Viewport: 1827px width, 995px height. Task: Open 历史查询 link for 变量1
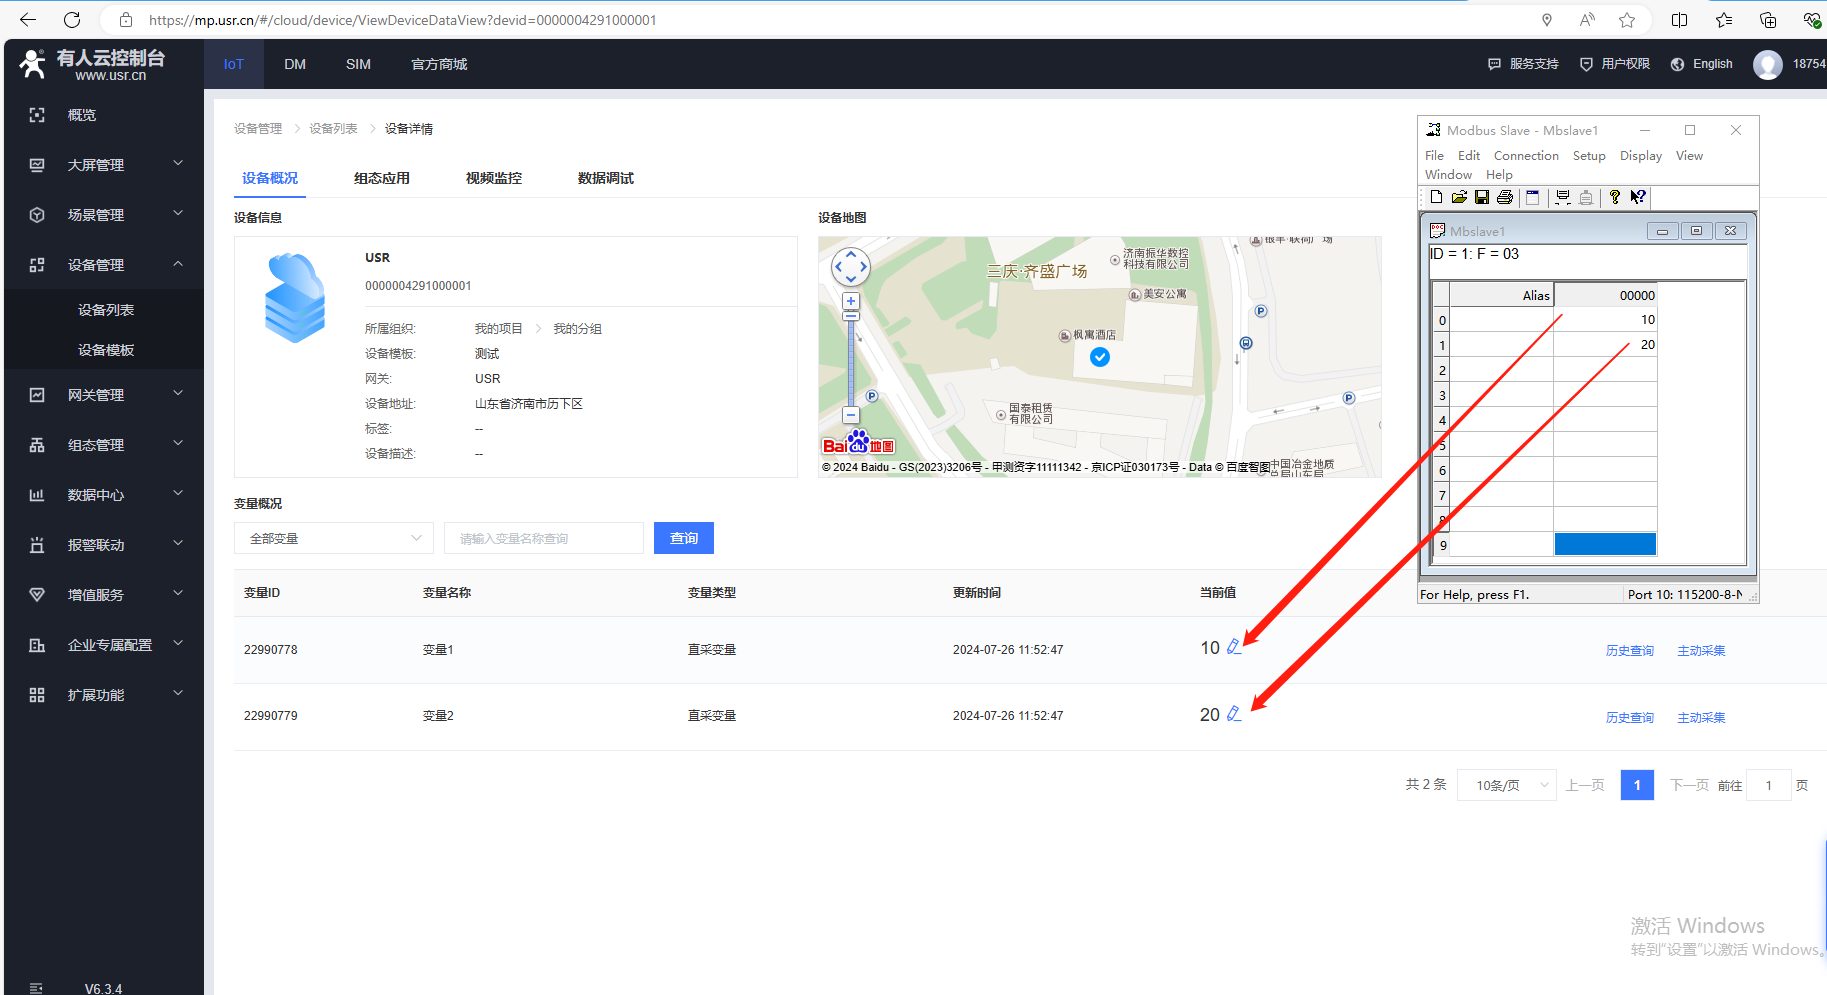1629,651
